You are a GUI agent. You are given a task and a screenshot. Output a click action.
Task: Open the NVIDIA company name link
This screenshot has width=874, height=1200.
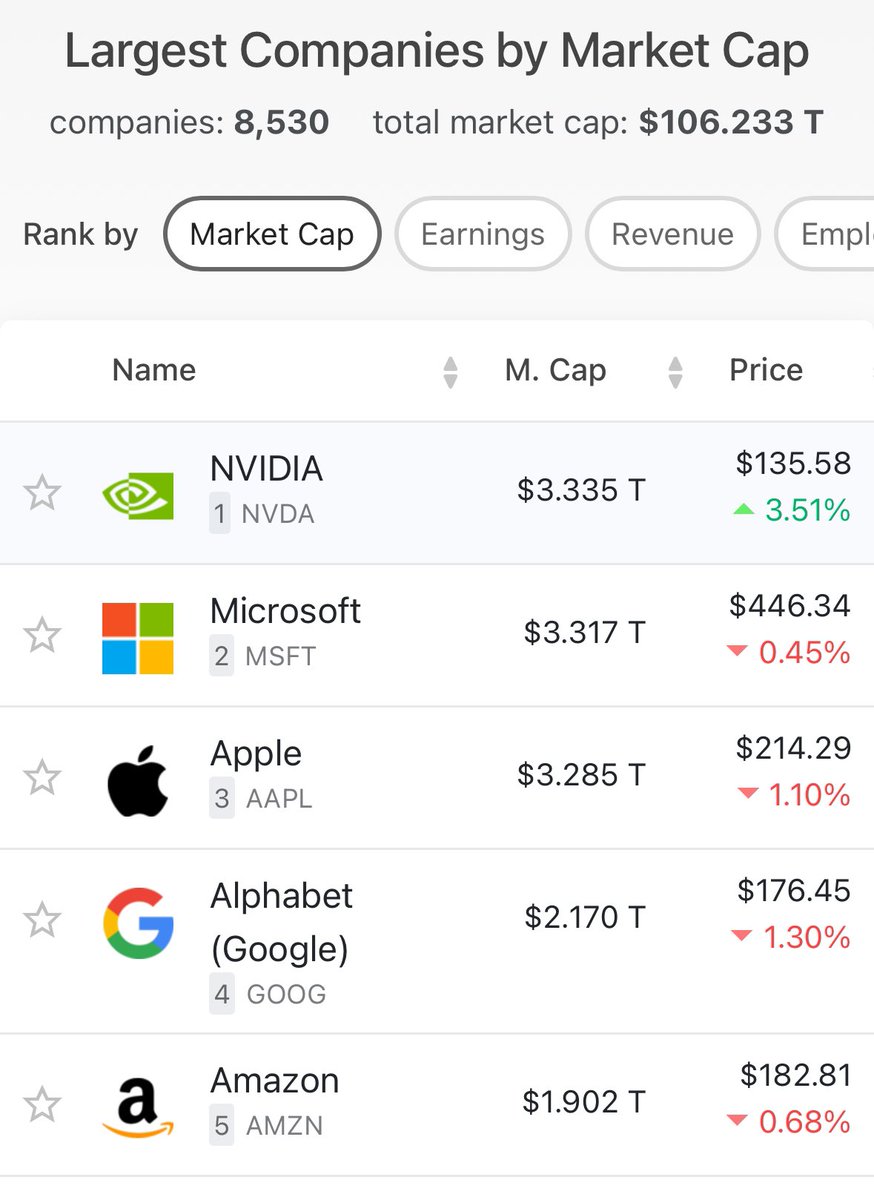pos(266,468)
